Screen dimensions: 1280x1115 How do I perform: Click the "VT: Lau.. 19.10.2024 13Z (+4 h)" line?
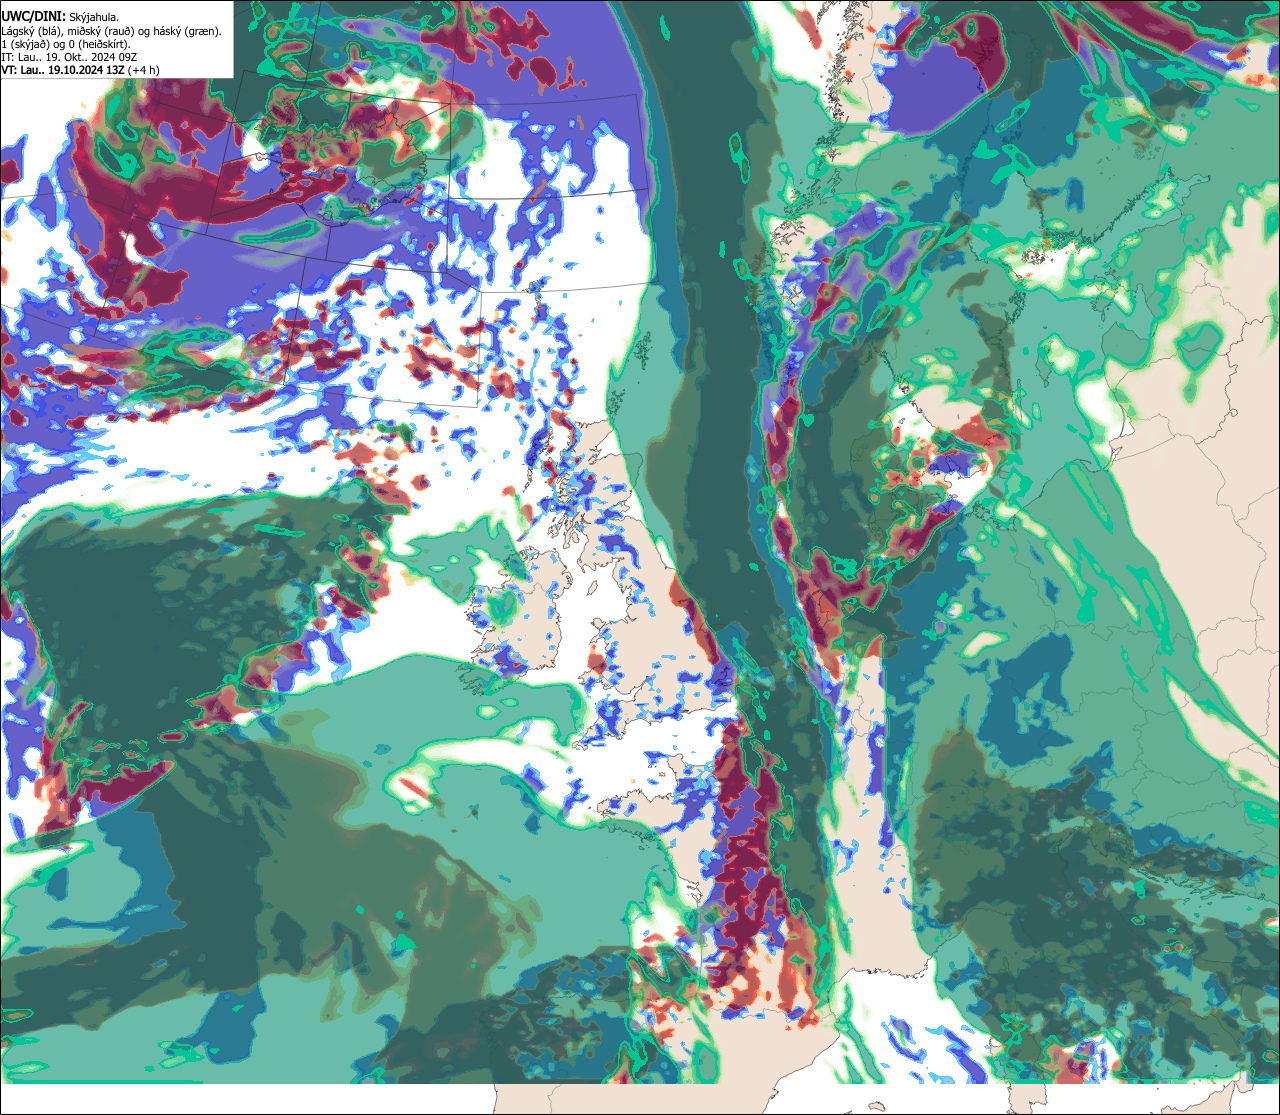80,70
